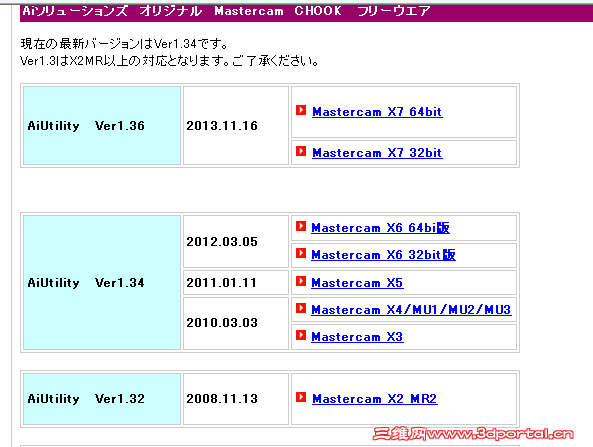Select the AiUtility Ver1.36 cell
Screen dimensions: 593x447
pyautogui.click(x=102, y=126)
